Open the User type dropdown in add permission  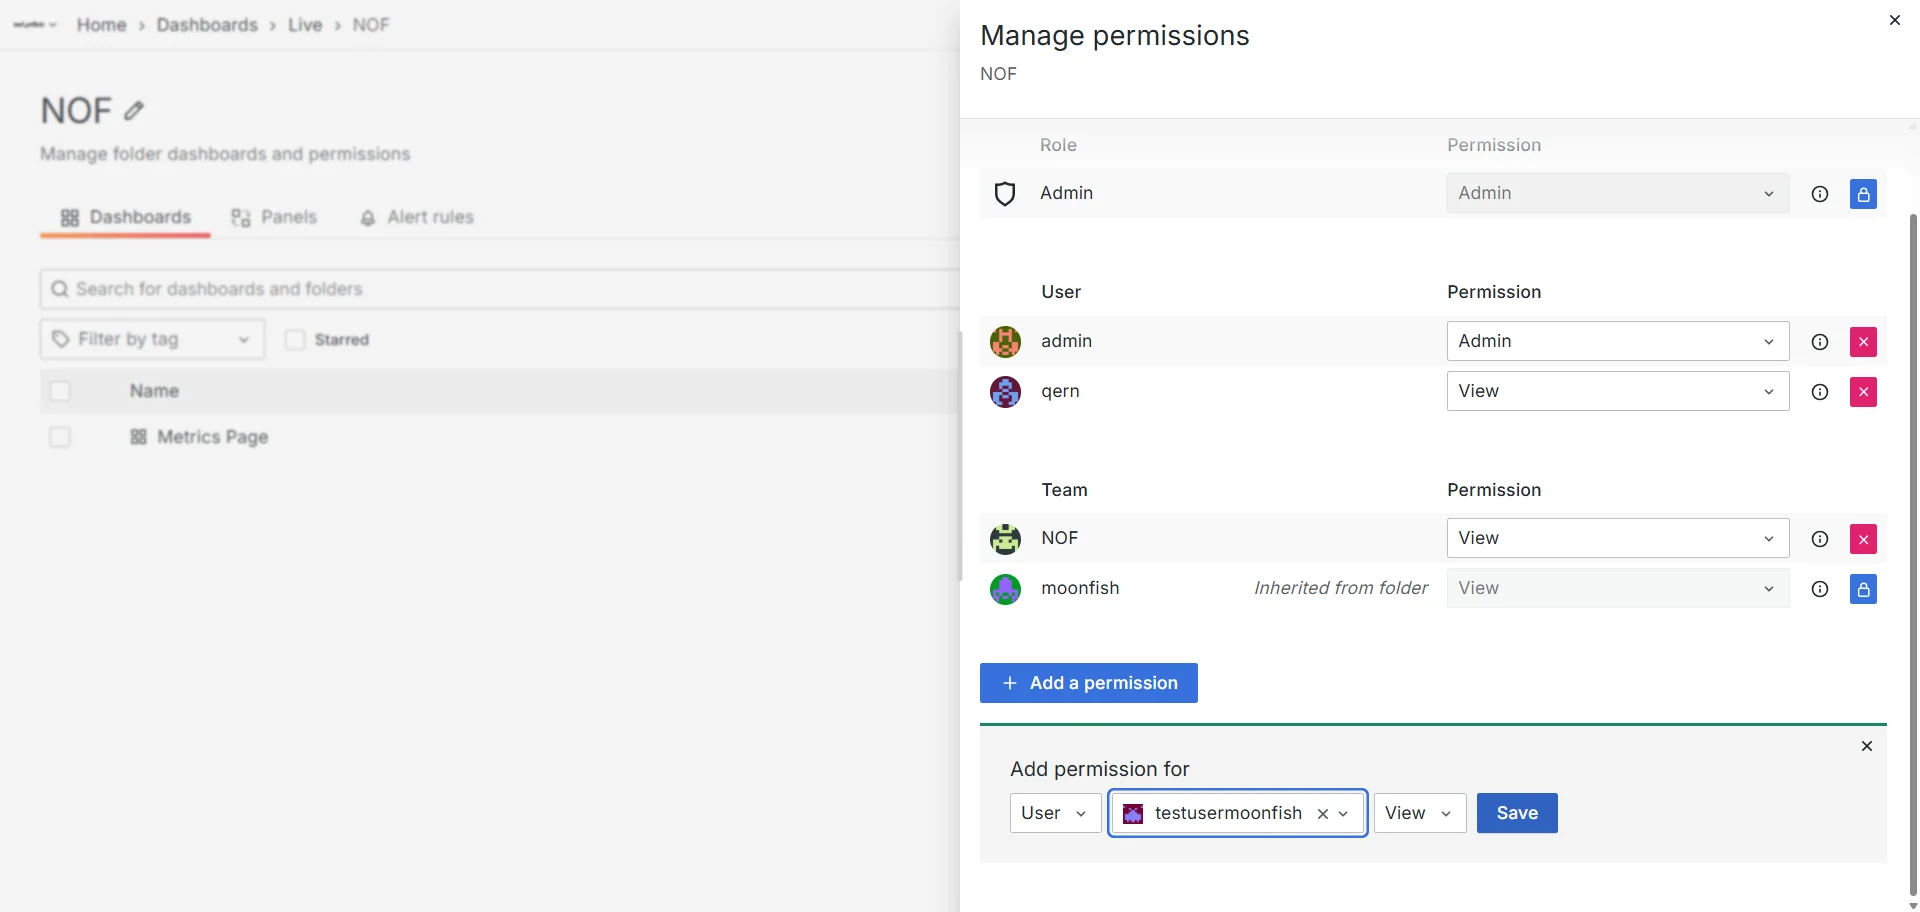(1054, 813)
